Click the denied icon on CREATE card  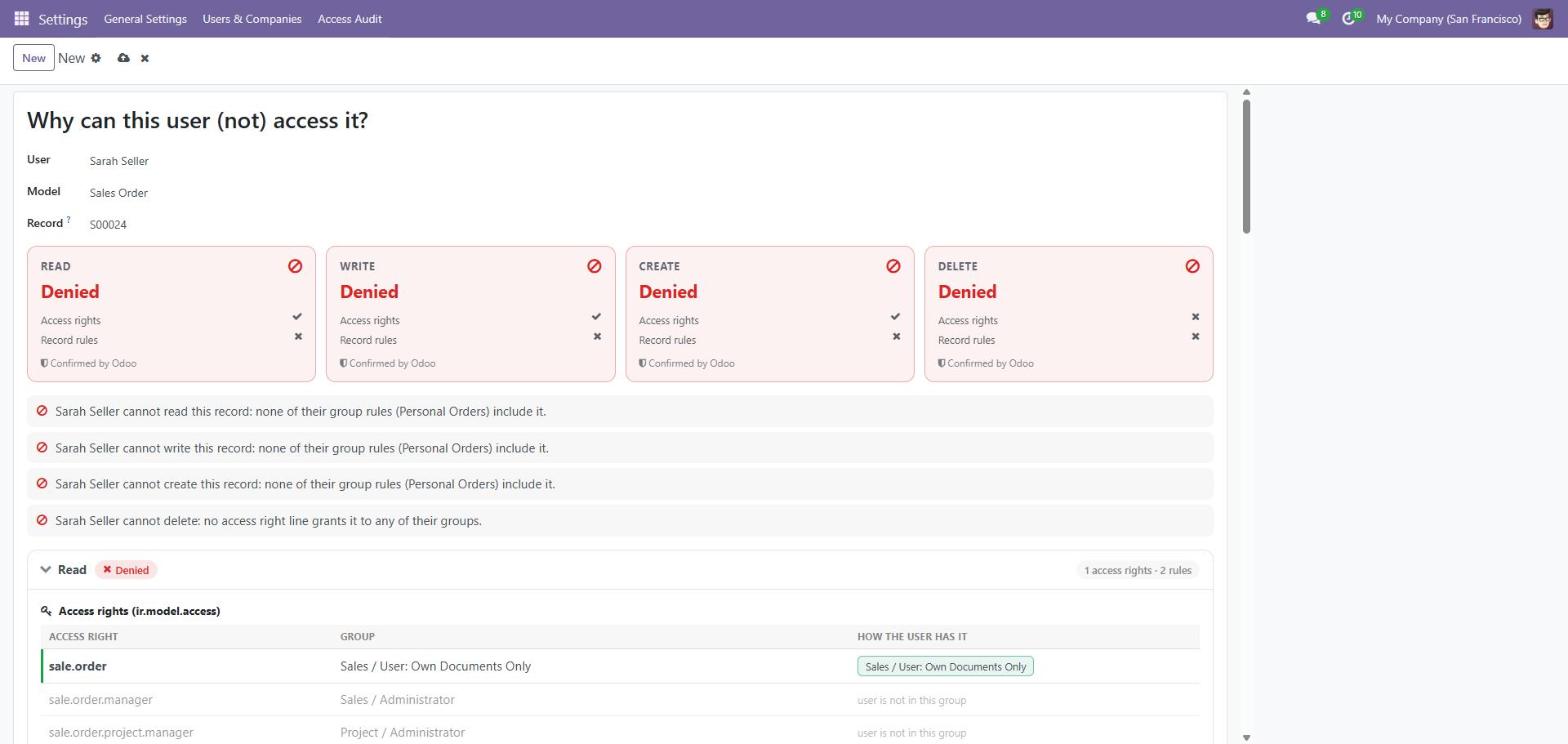pyautogui.click(x=893, y=266)
